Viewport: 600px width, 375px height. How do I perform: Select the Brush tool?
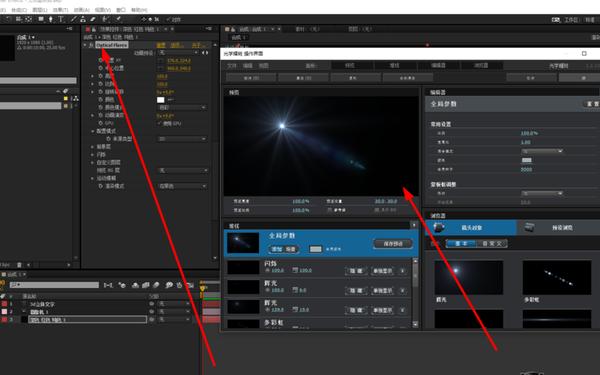(x=73, y=19)
